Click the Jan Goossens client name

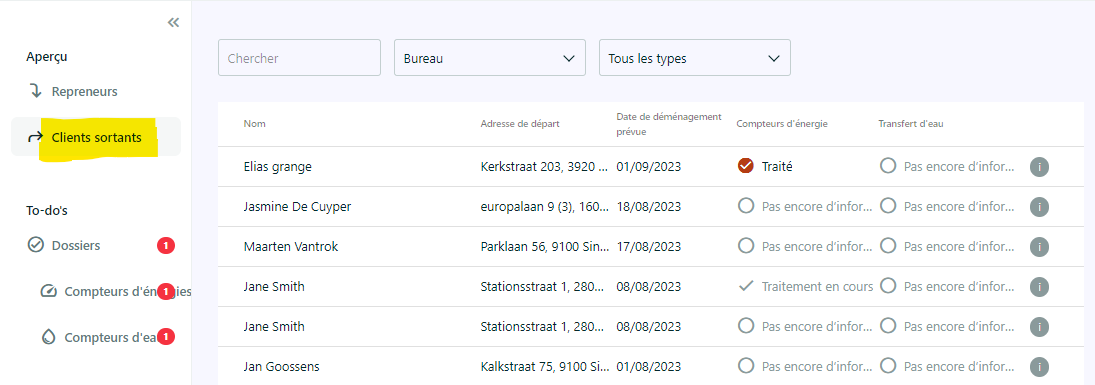[282, 366]
